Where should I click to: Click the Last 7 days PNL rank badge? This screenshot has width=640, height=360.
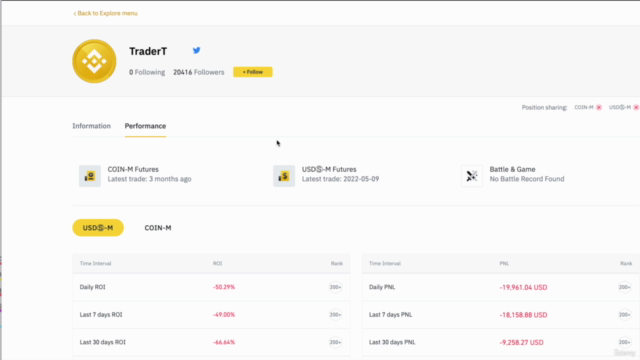[x=624, y=315]
